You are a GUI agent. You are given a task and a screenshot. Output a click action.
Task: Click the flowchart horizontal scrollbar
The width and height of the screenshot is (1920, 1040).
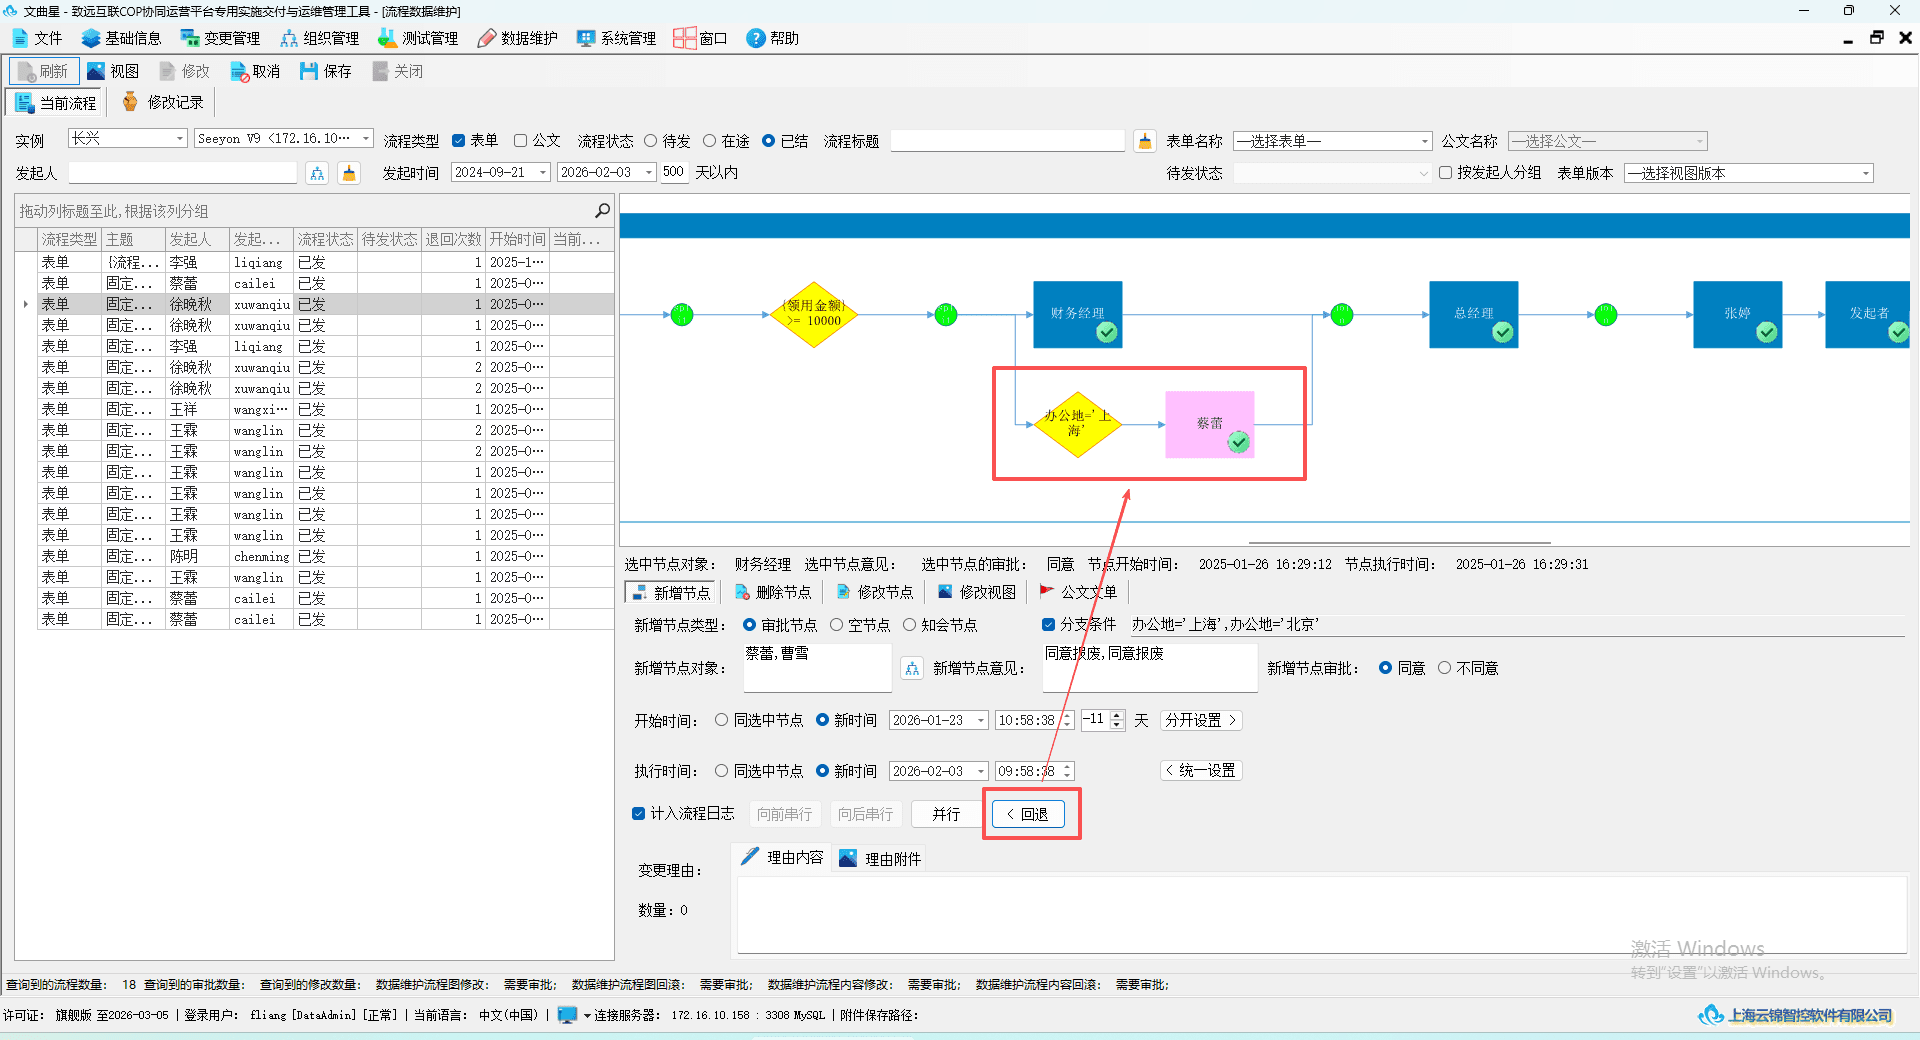pos(1400,542)
